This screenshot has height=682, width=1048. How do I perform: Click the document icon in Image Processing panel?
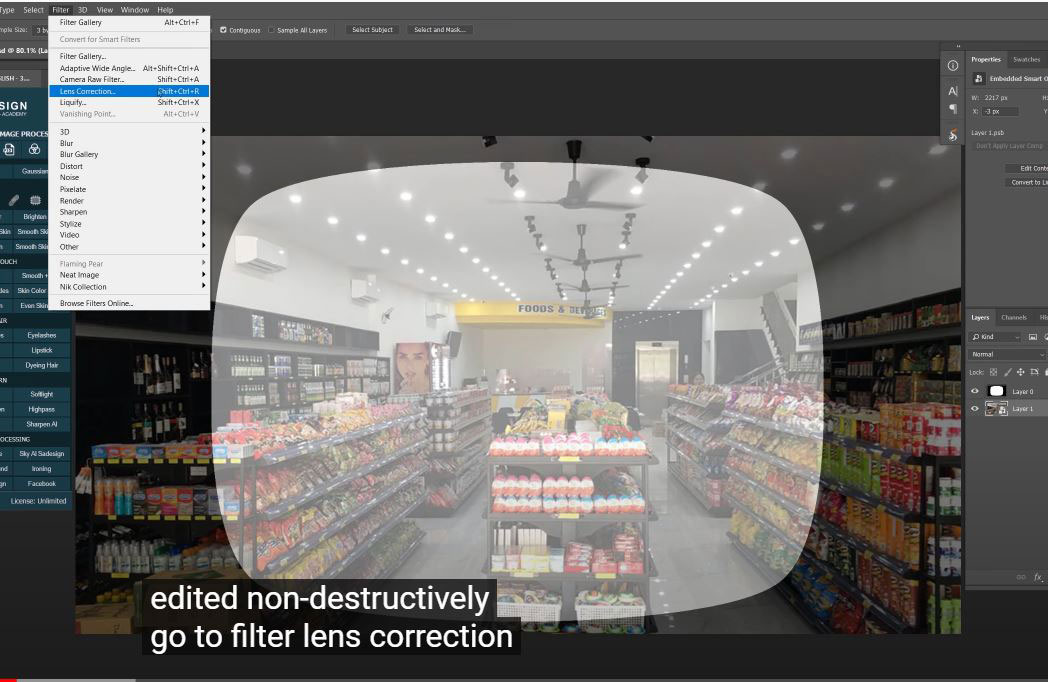coord(9,149)
